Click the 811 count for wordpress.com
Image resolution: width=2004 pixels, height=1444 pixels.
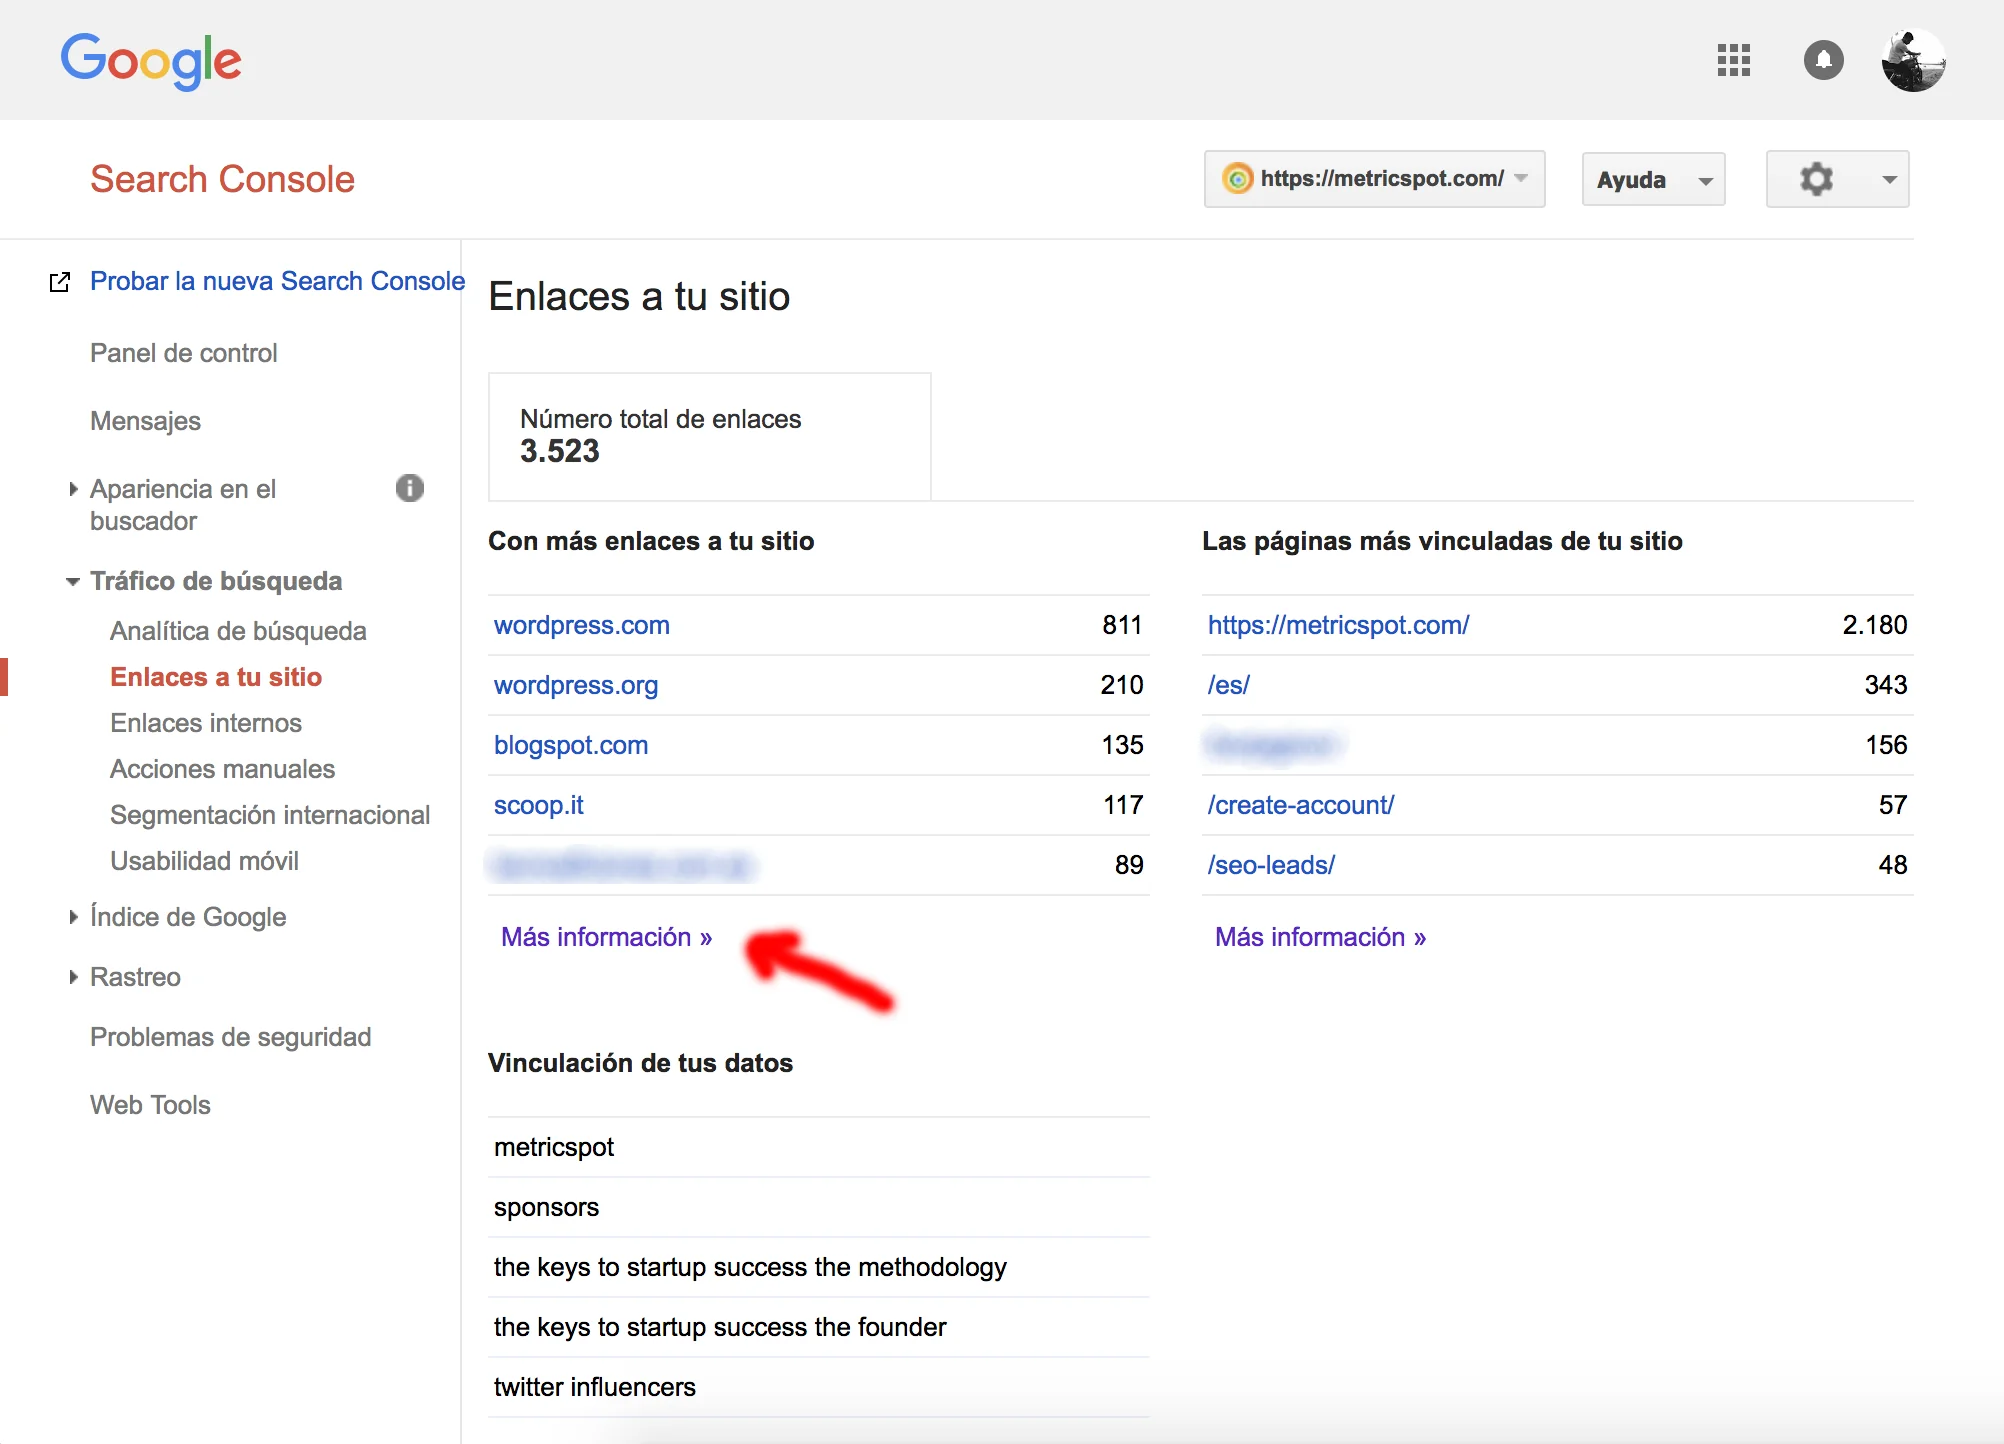click(1122, 625)
